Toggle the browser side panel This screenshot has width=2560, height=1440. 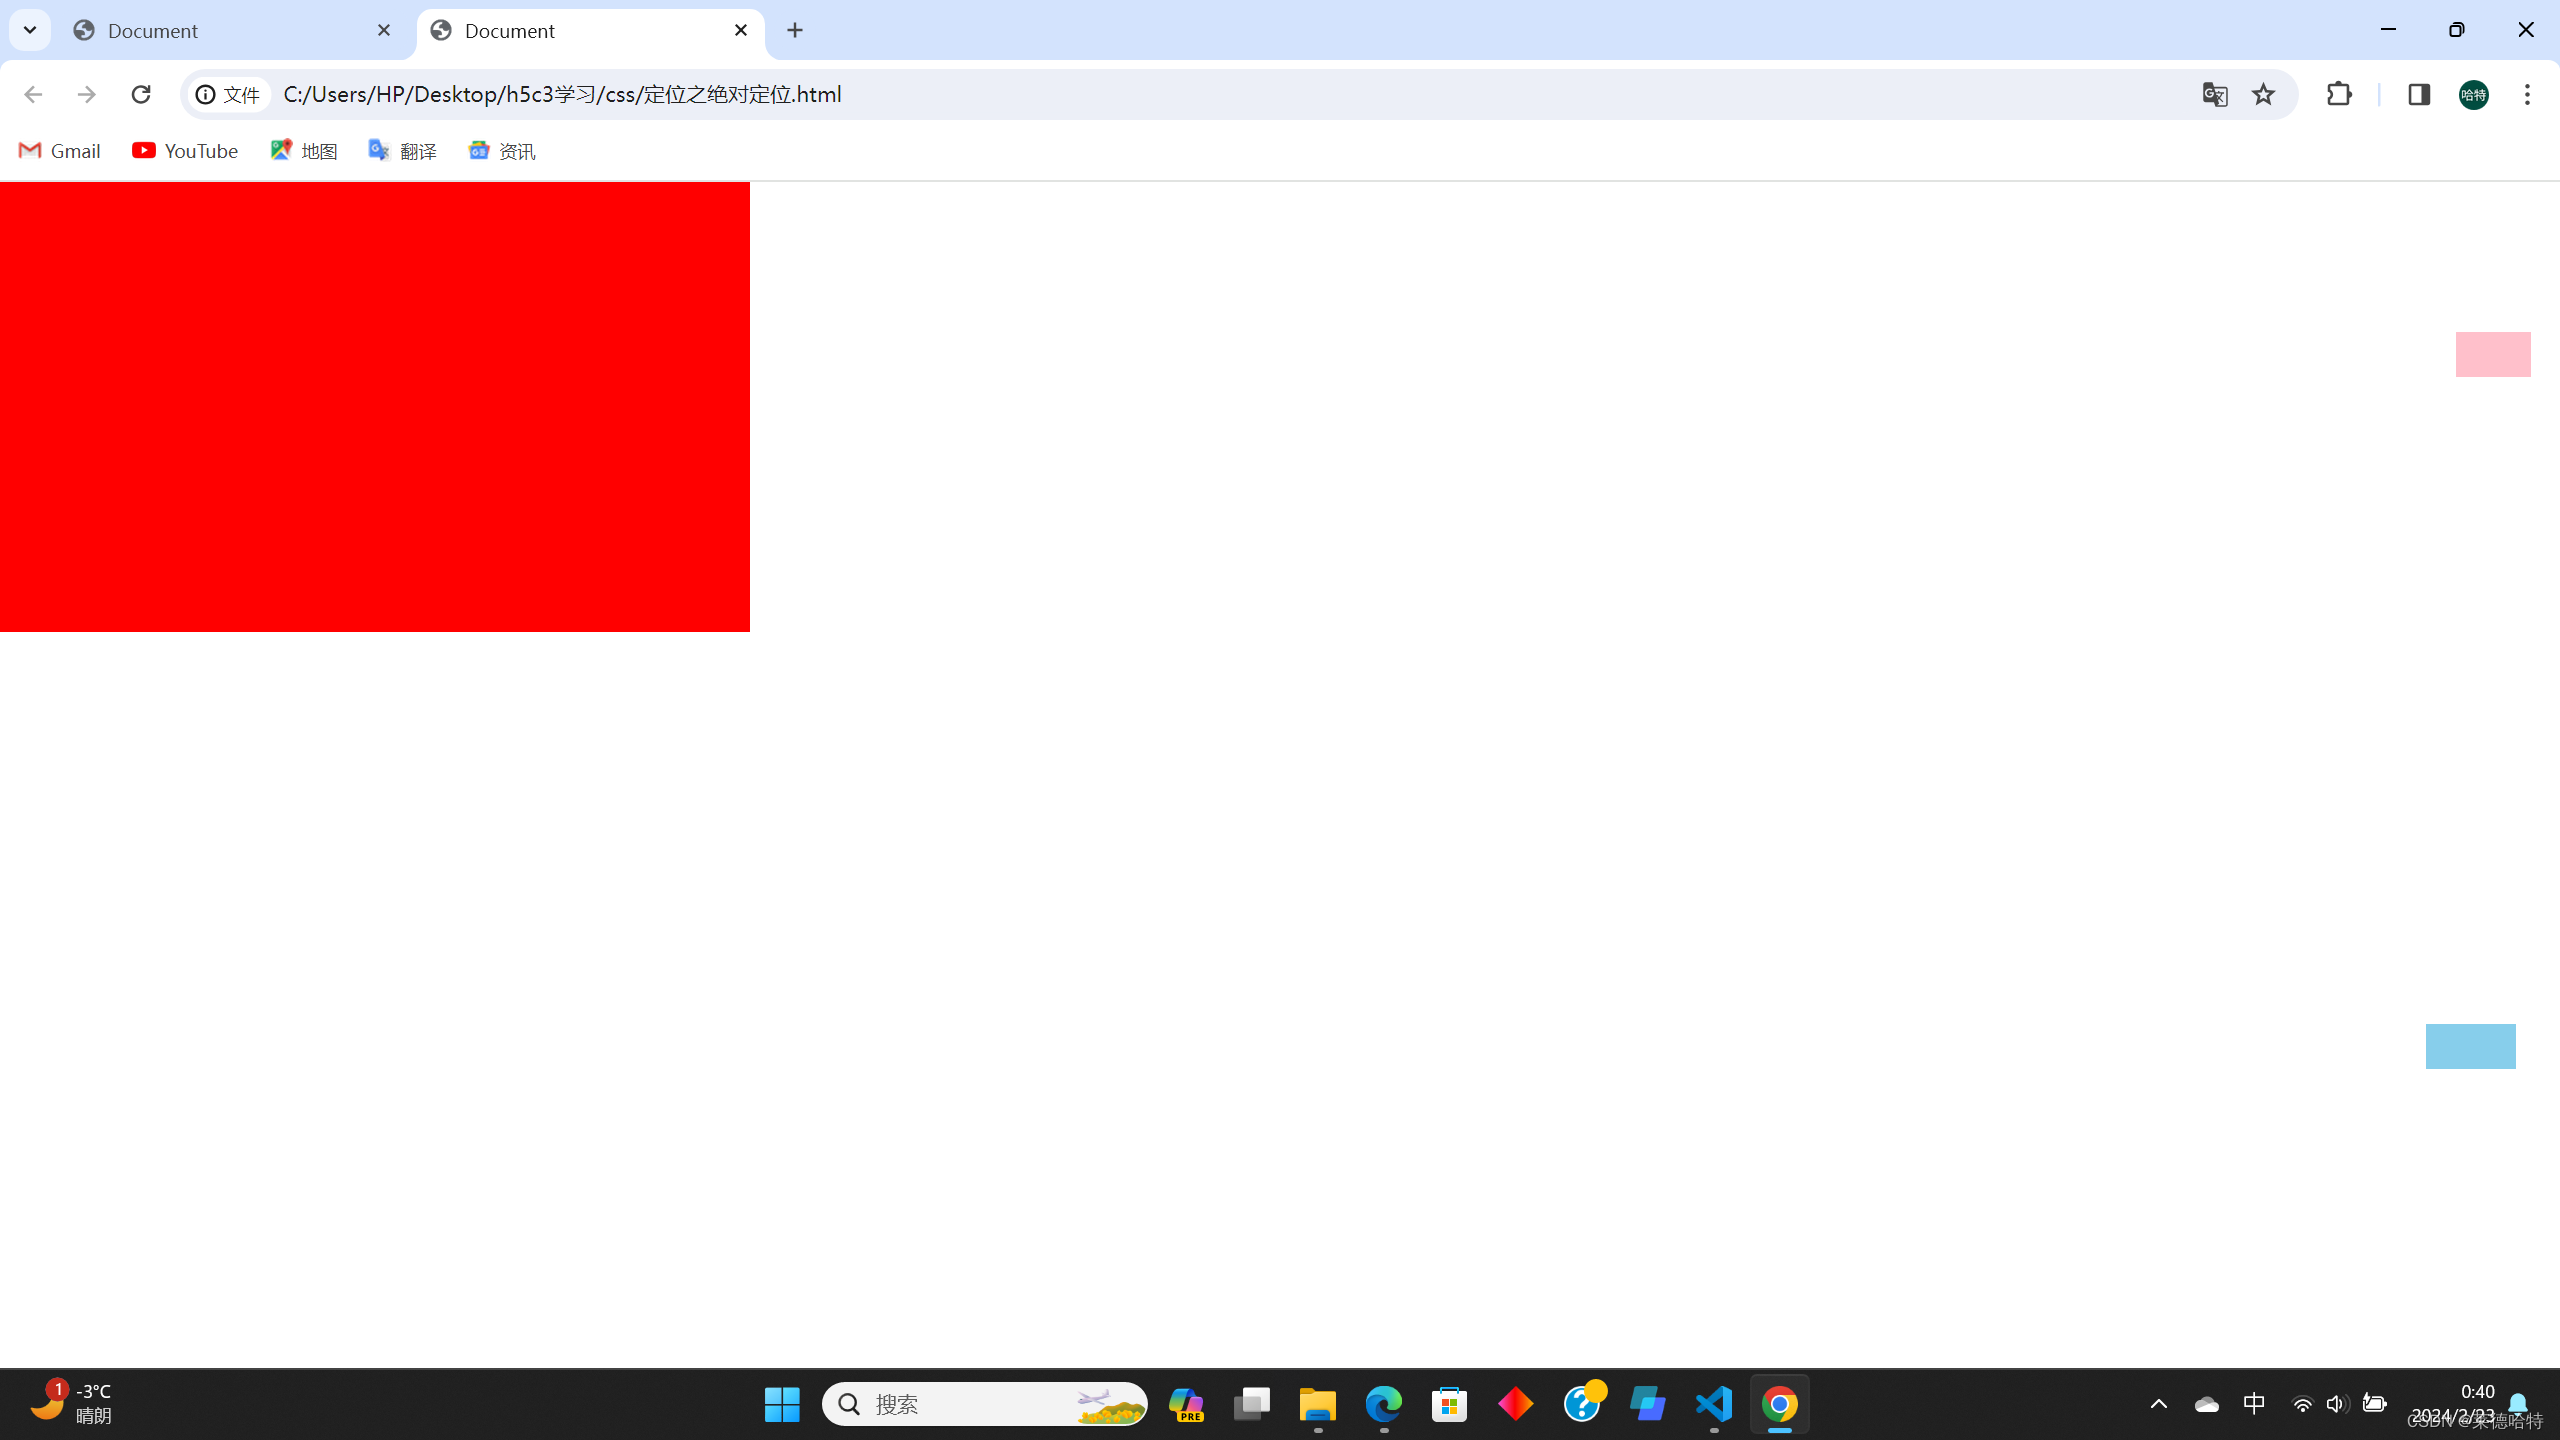pos(2418,94)
